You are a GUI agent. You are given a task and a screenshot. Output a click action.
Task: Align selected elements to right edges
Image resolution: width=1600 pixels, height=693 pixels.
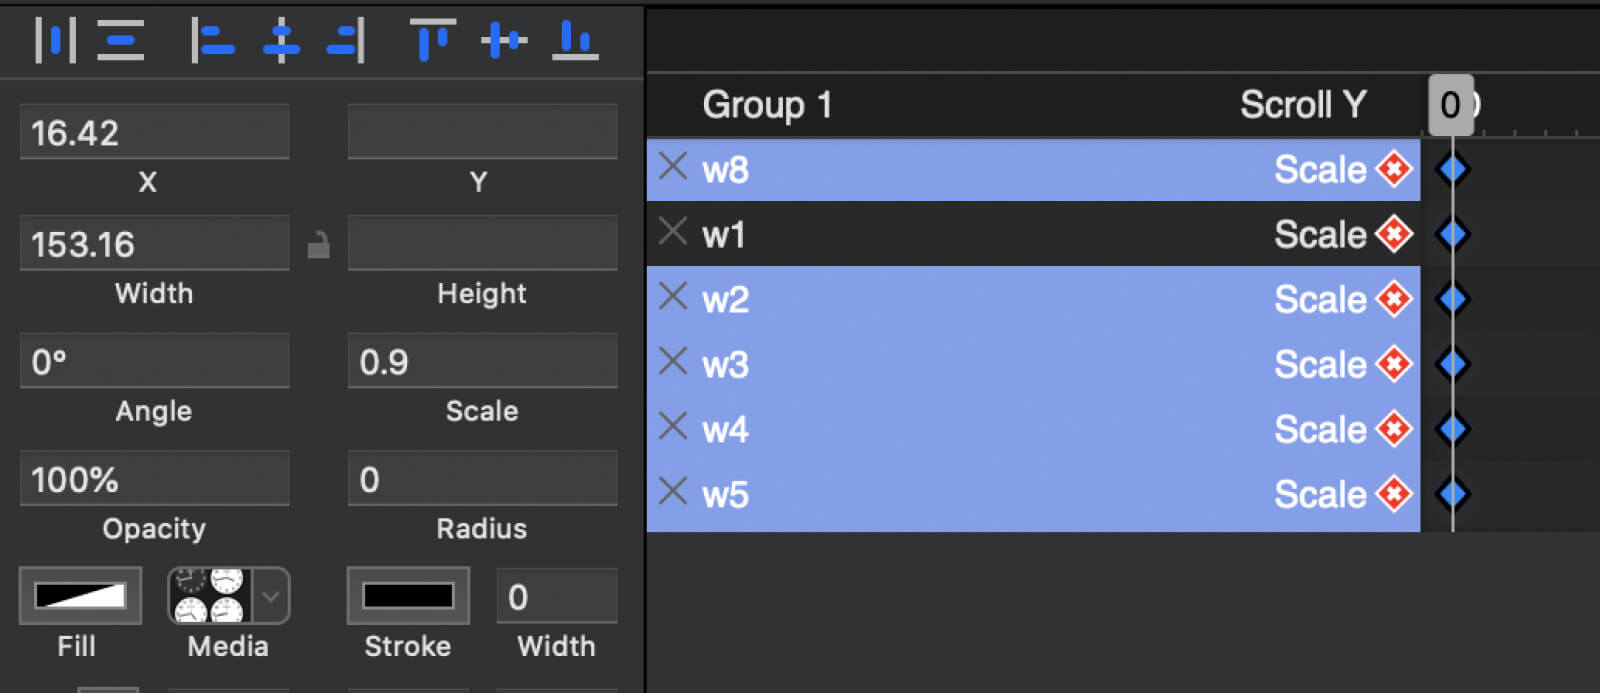pyautogui.click(x=346, y=41)
